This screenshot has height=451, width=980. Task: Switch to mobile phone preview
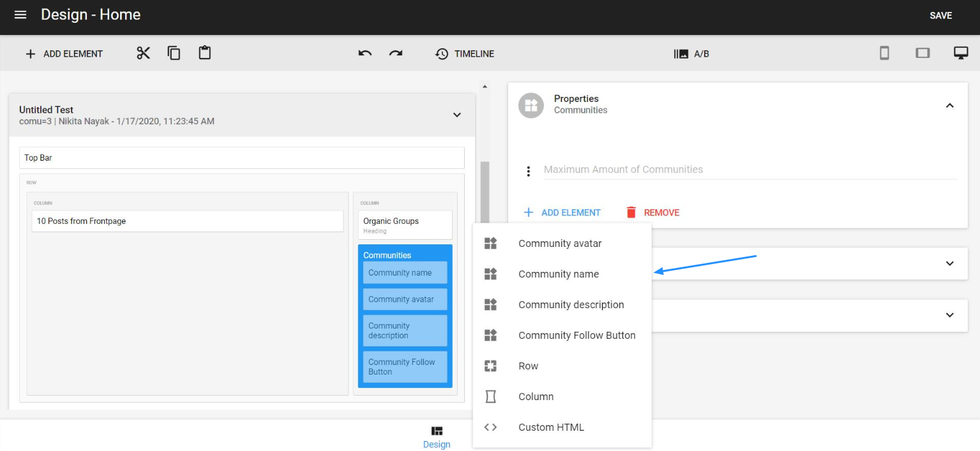point(884,53)
